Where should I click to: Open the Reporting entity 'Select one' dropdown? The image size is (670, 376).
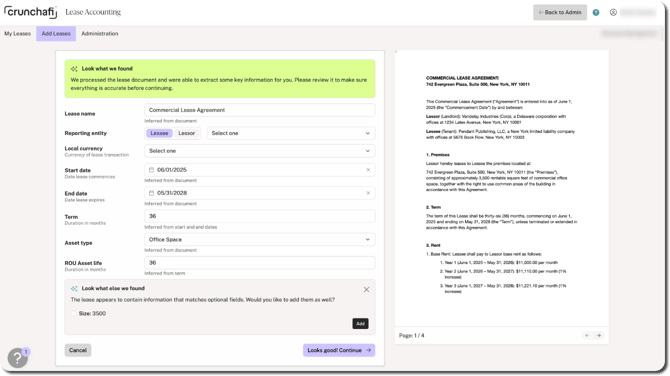(291, 133)
